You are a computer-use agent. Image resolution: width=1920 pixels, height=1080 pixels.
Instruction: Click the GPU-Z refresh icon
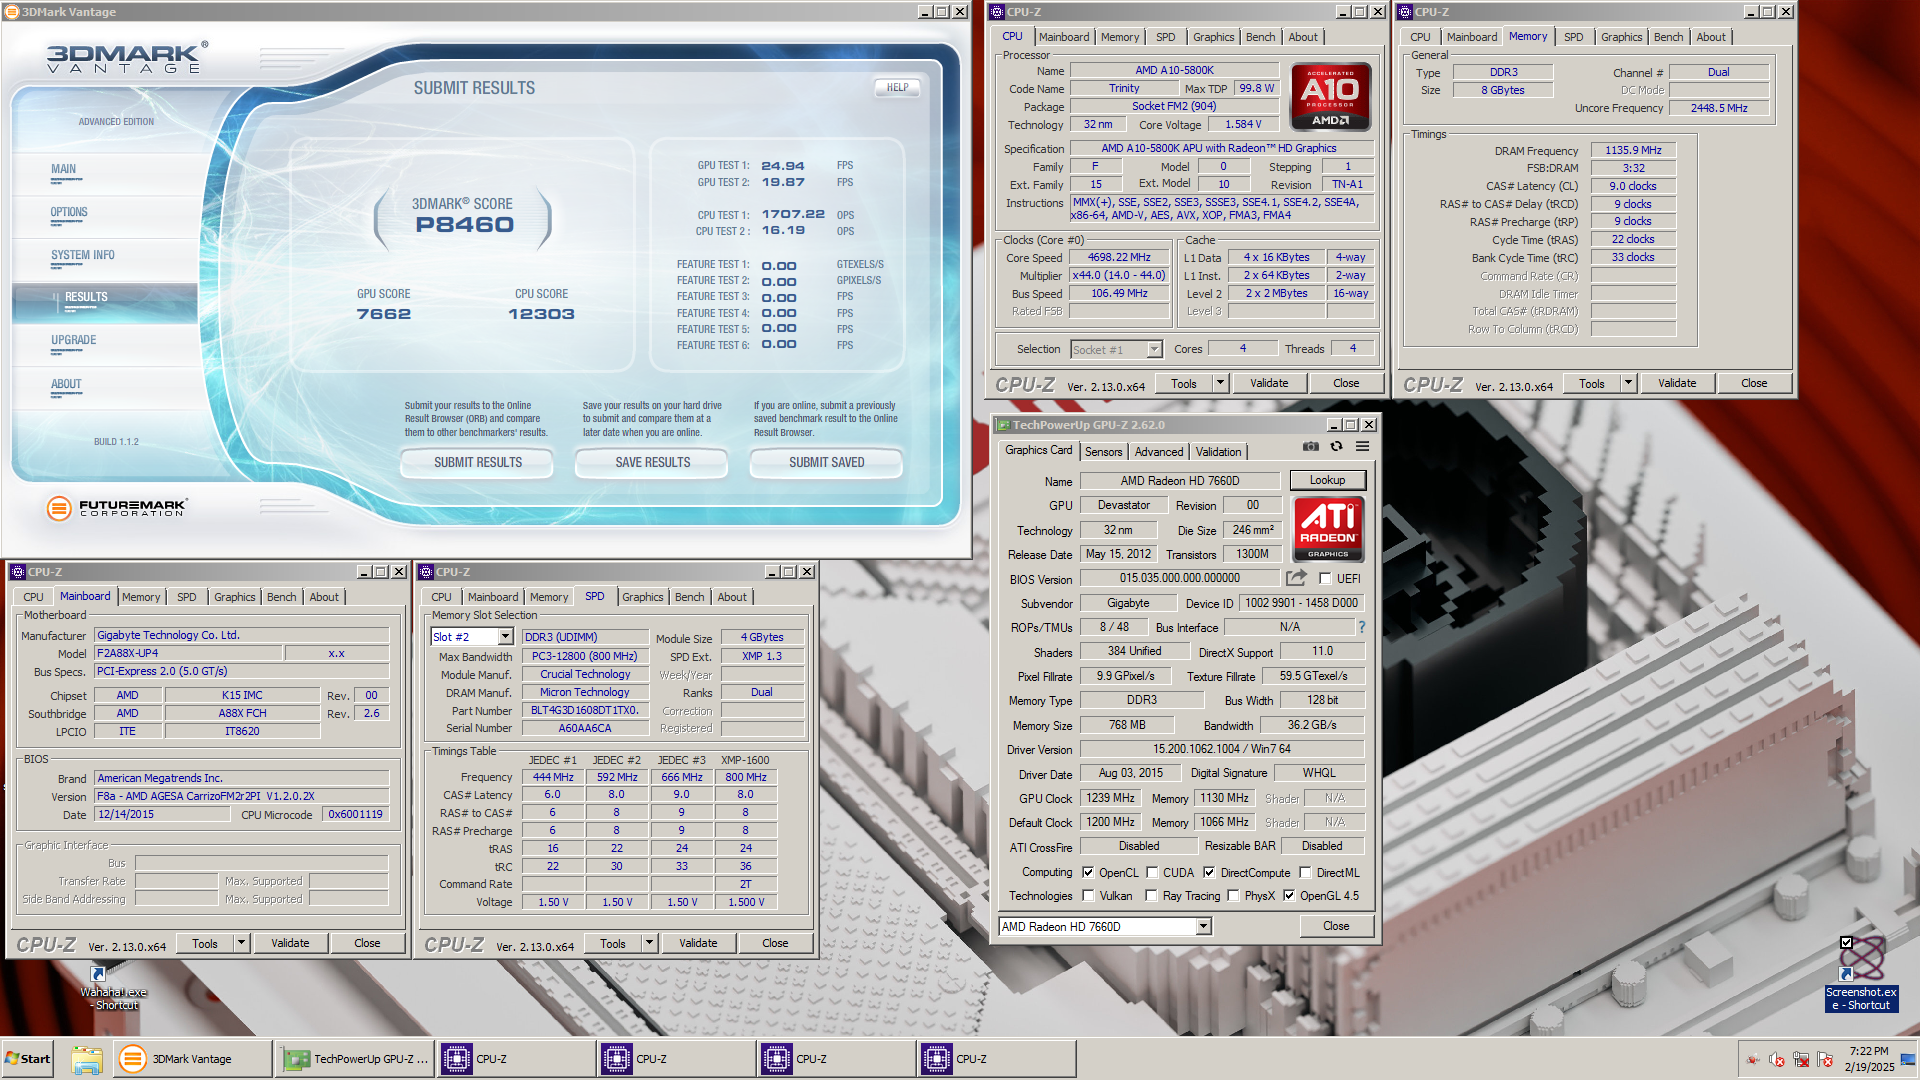[x=1336, y=447]
